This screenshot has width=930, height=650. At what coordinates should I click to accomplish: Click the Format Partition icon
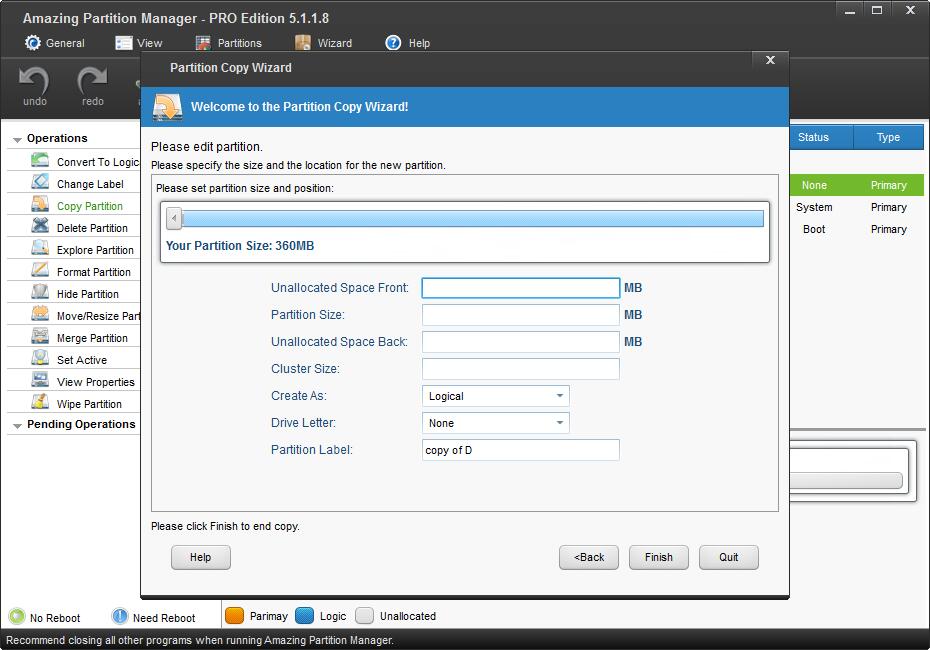[x=40, y=270]
